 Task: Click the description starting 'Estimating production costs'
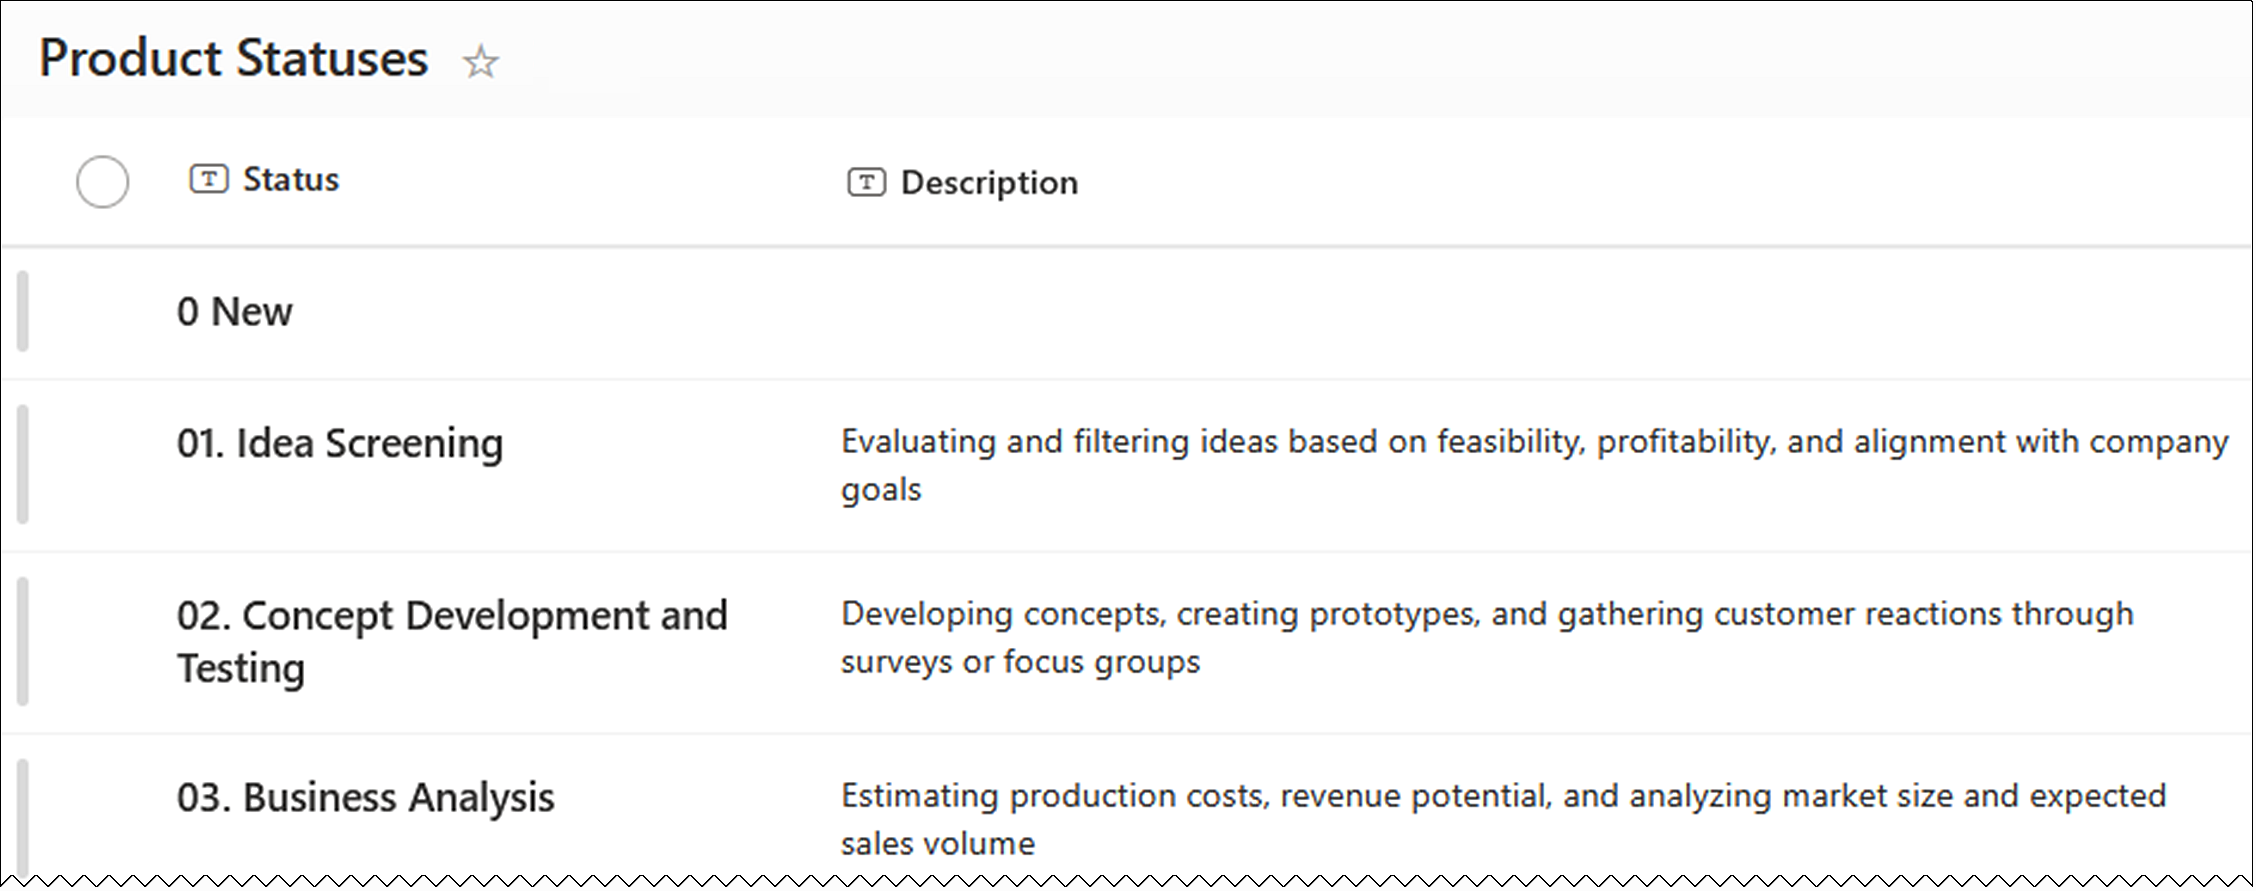[1503, 819]
